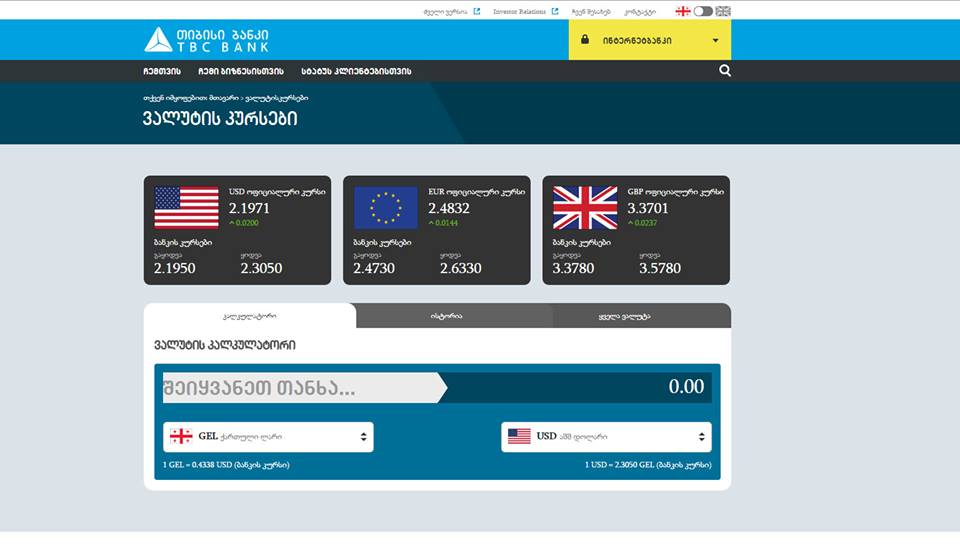Click the ვალუტის კალკულატორი heading

point(225,345)
